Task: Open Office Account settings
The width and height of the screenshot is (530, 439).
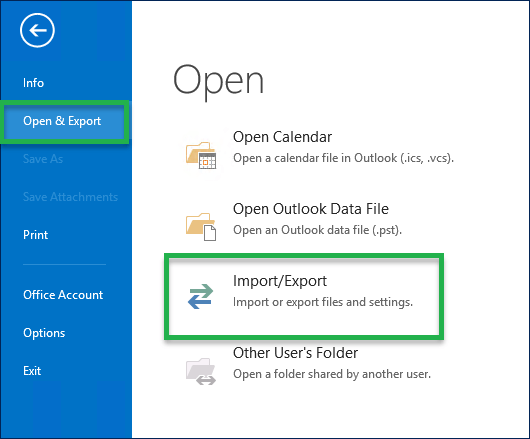Action: [x=63, y=295]
